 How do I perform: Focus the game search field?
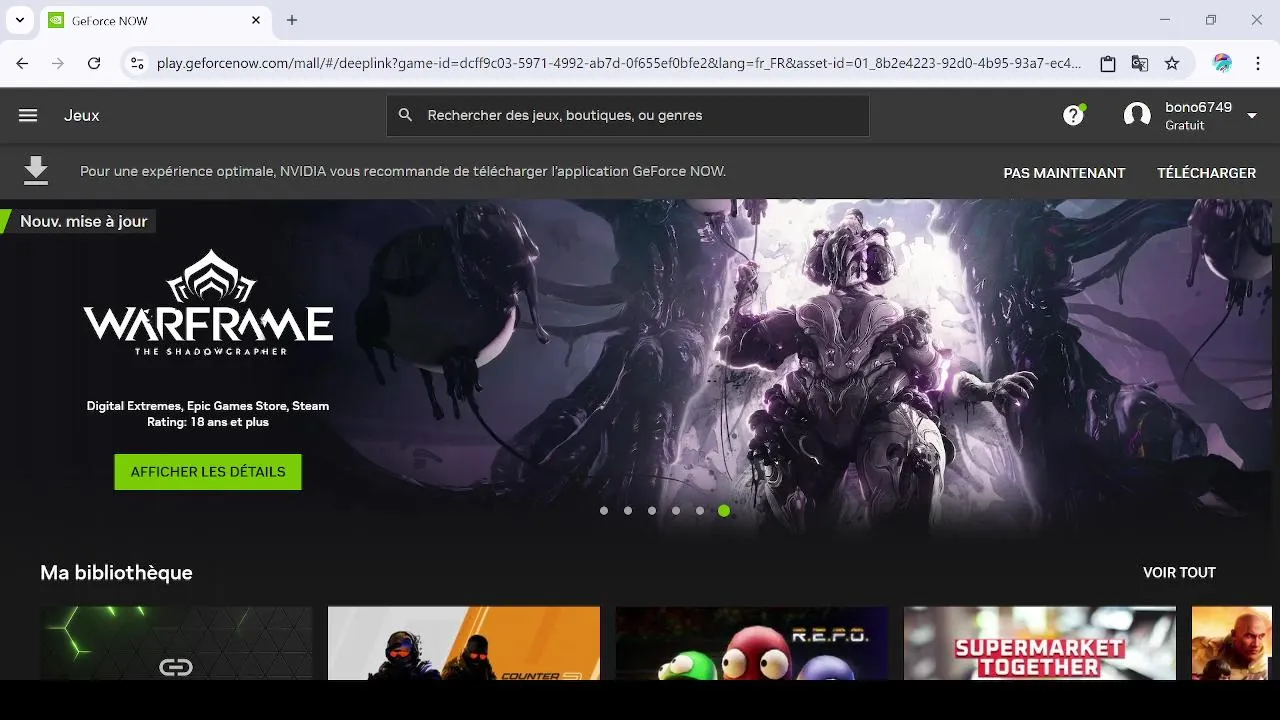pyautogui.click(x=628, y=115)
